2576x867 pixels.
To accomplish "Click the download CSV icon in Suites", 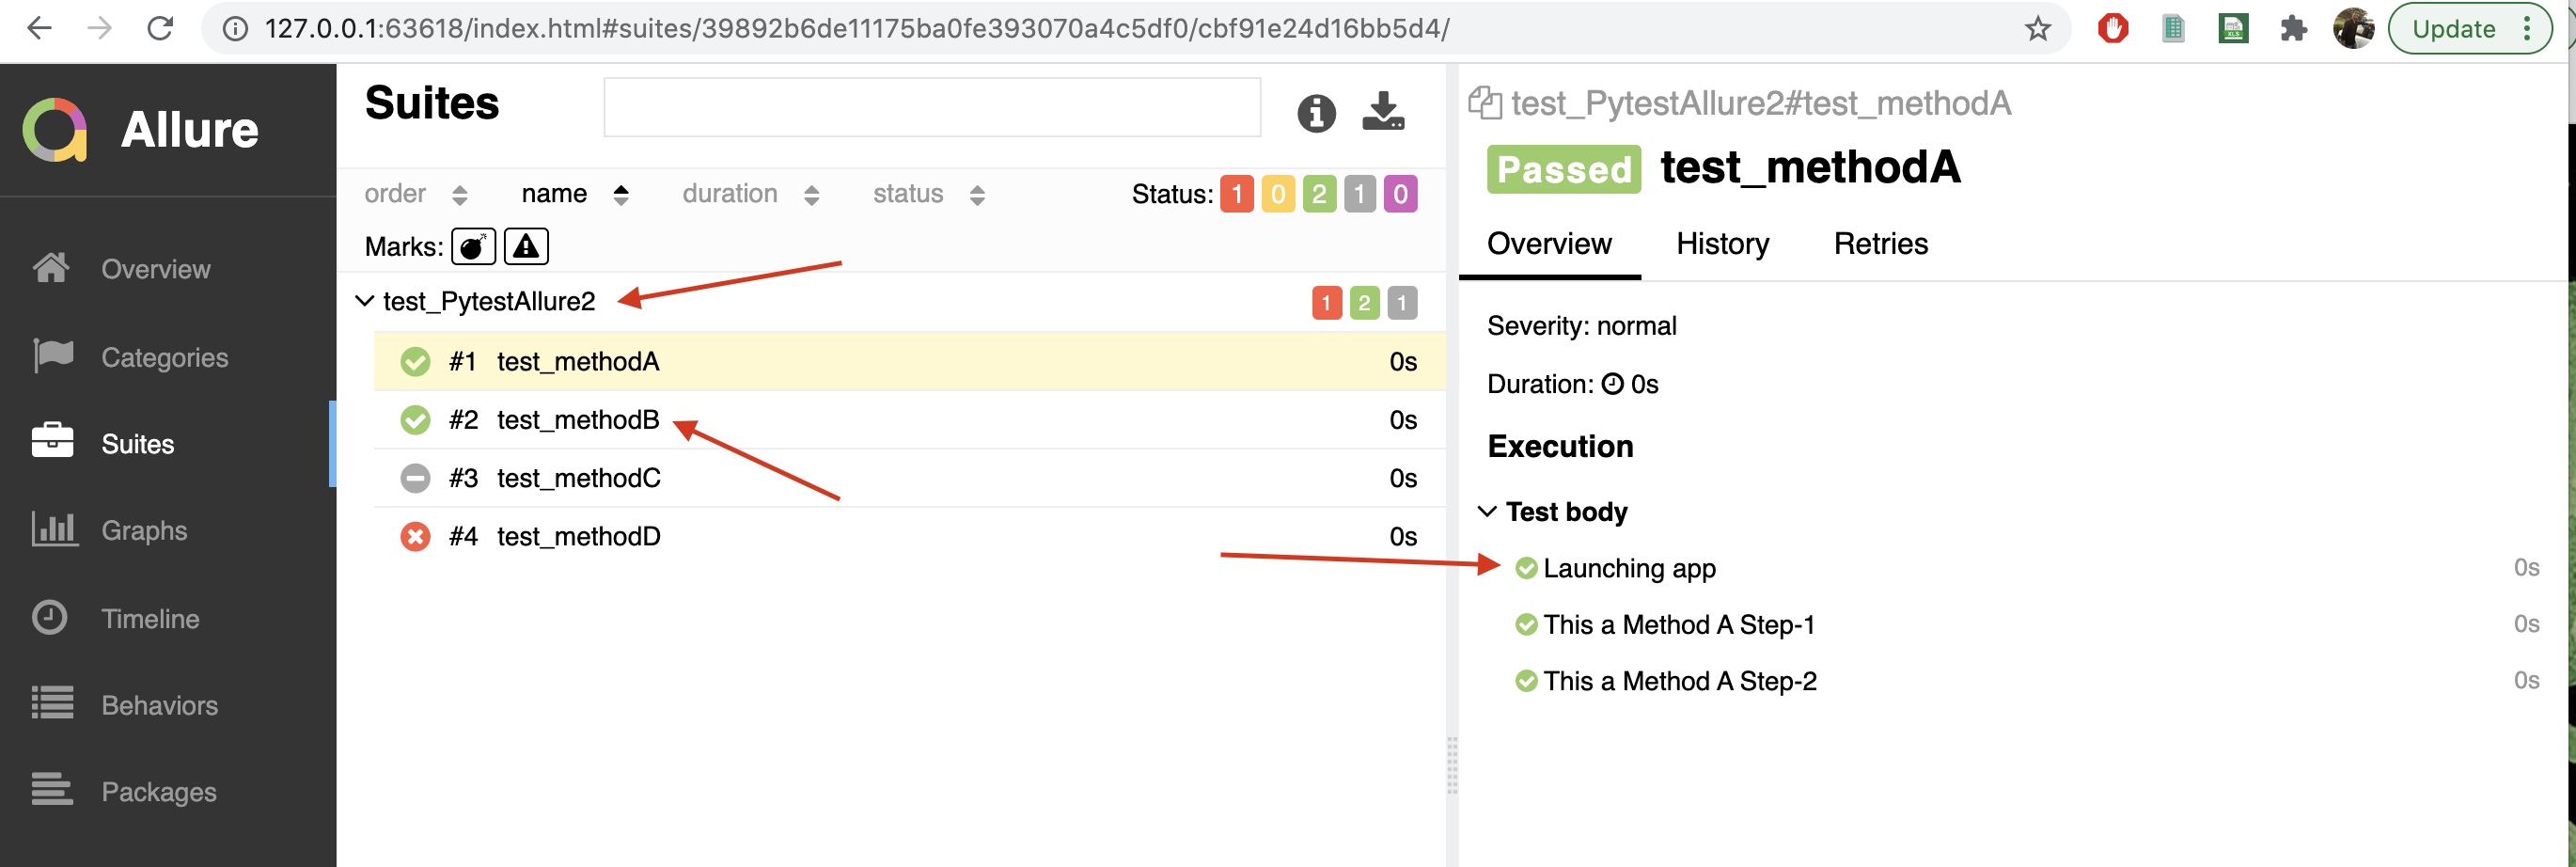I will [1383, 111].
